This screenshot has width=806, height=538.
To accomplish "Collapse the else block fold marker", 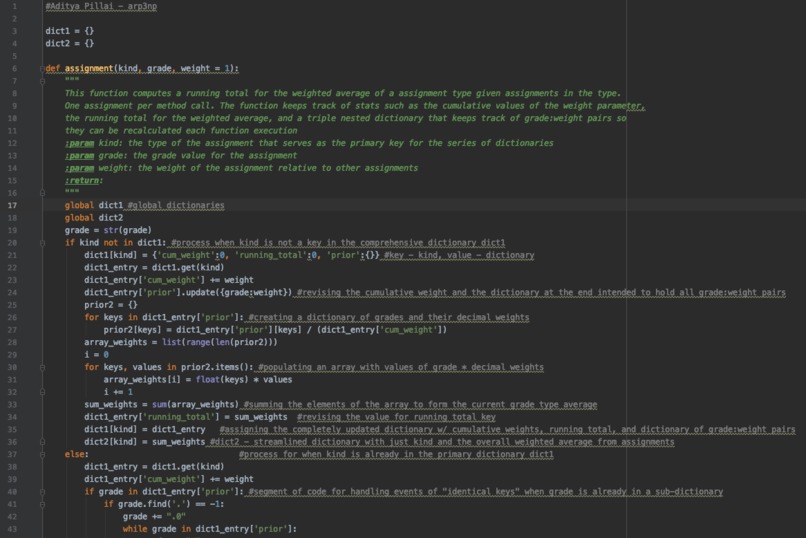I will pos(43,454).
